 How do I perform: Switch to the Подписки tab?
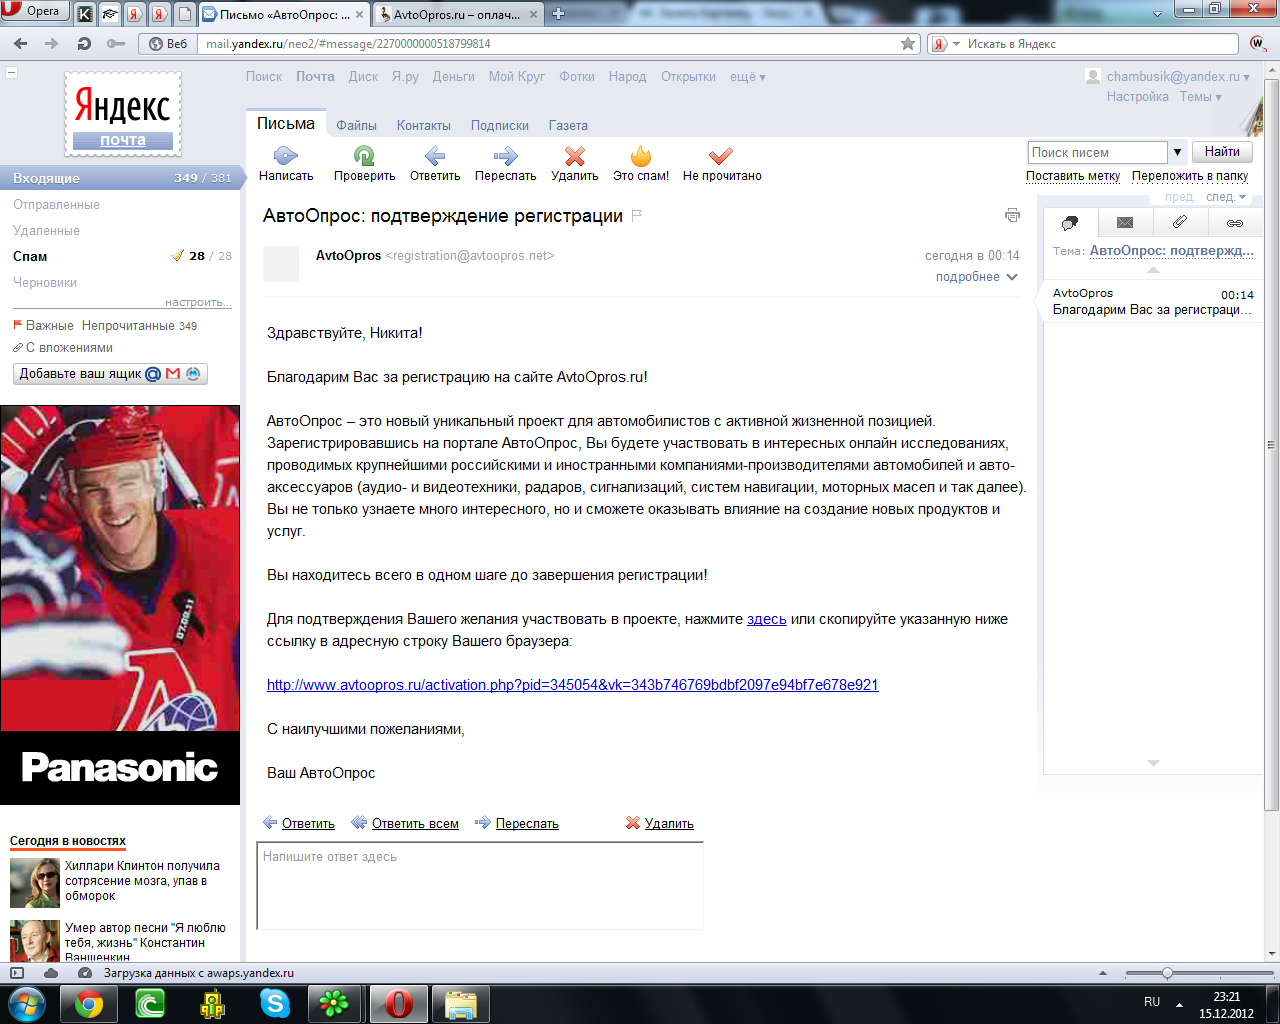tap(500, 126)
